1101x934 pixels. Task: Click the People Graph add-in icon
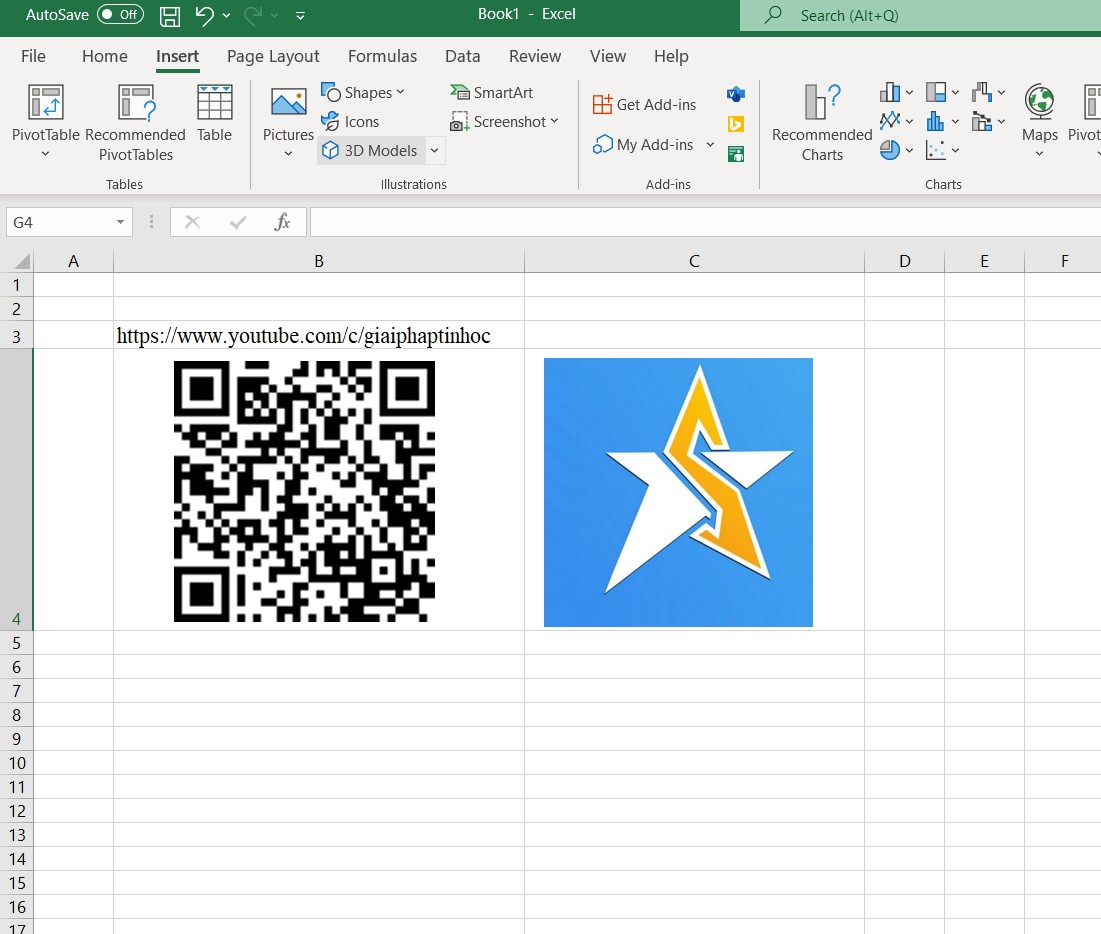coord(736,154)
